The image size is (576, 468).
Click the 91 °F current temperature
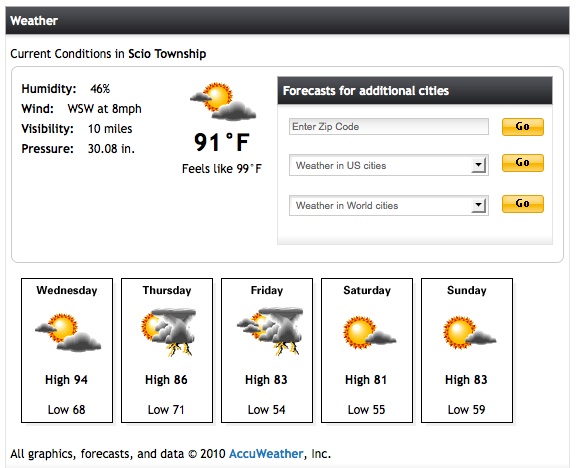[222, 143]
